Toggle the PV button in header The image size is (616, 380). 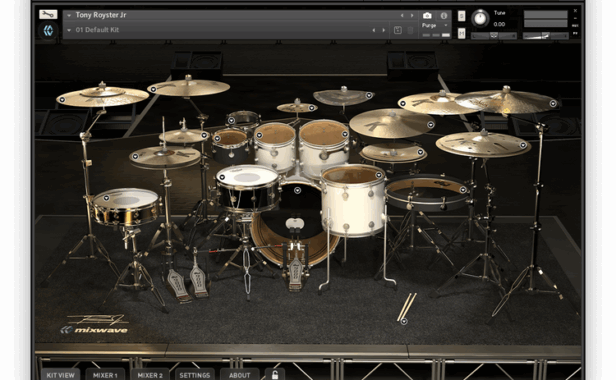point(575,33)
